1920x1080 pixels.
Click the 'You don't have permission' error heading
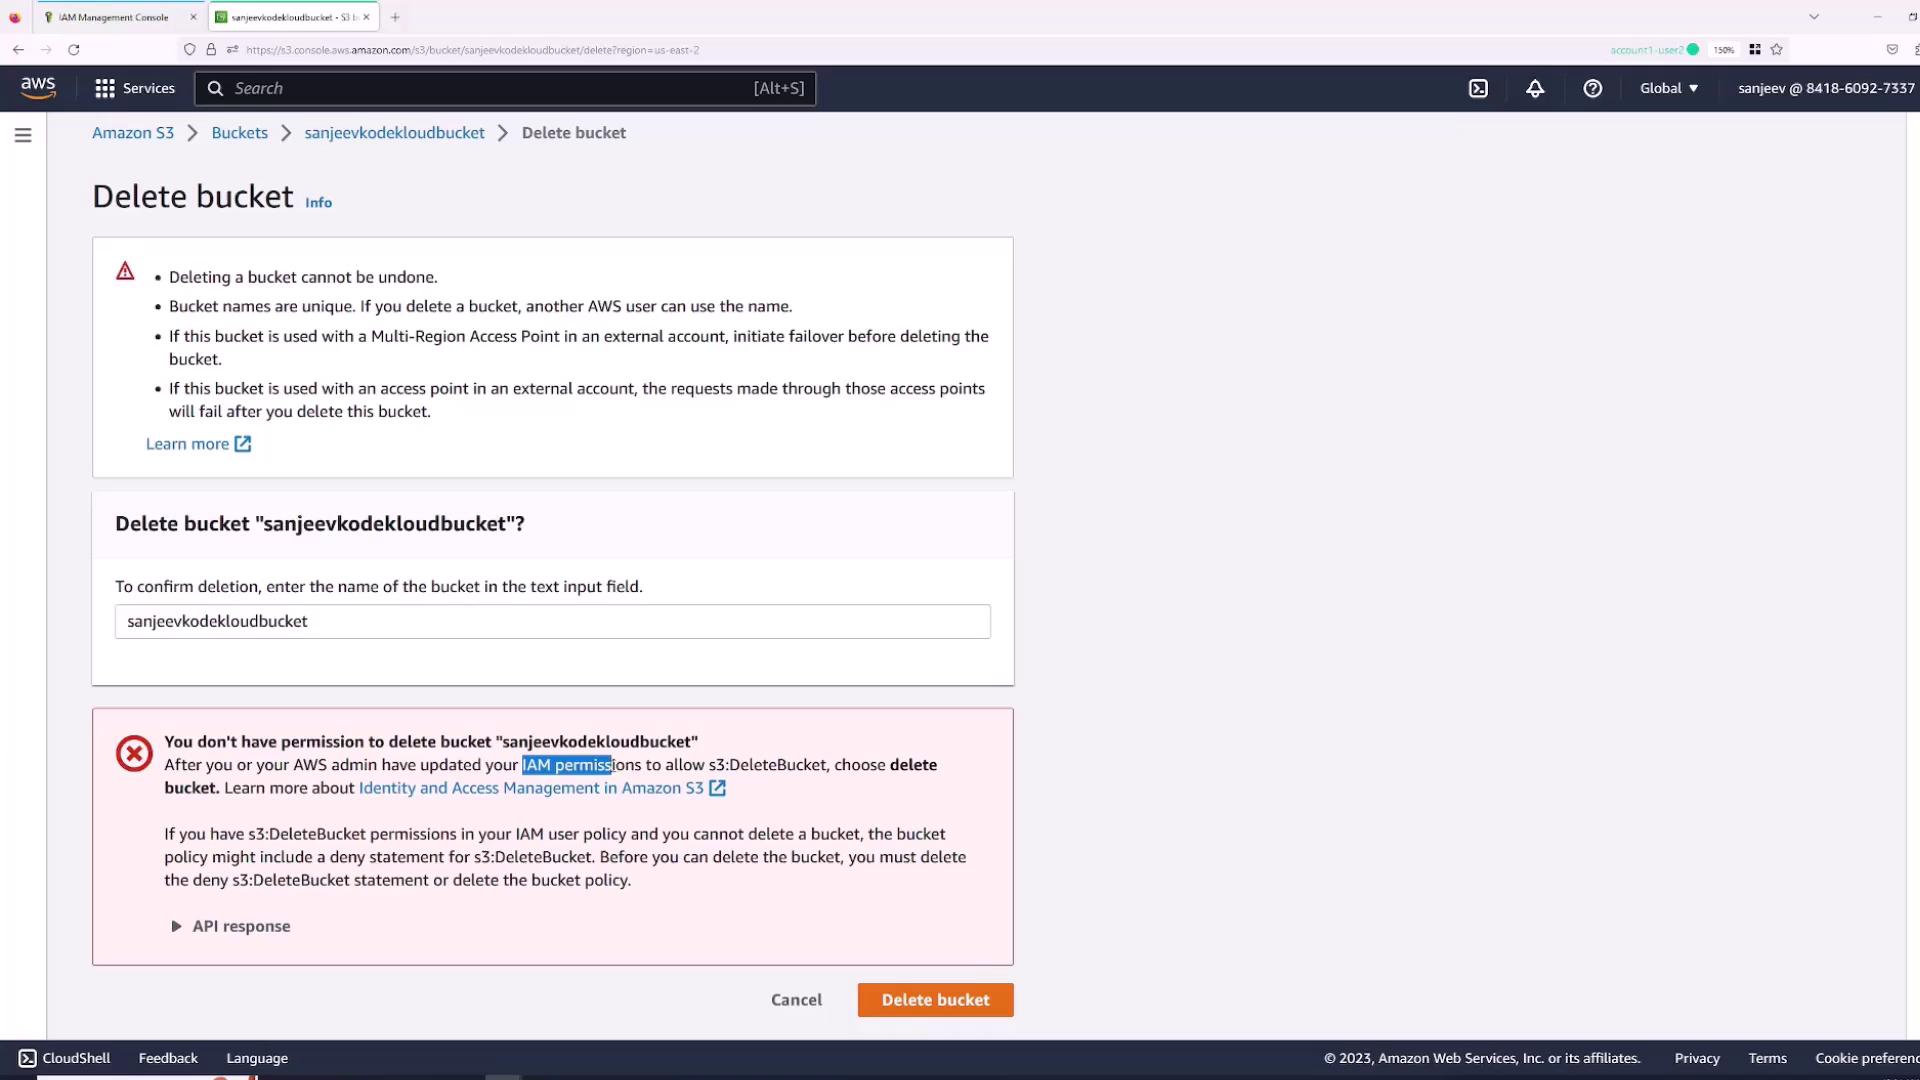[x=431, y=742]
